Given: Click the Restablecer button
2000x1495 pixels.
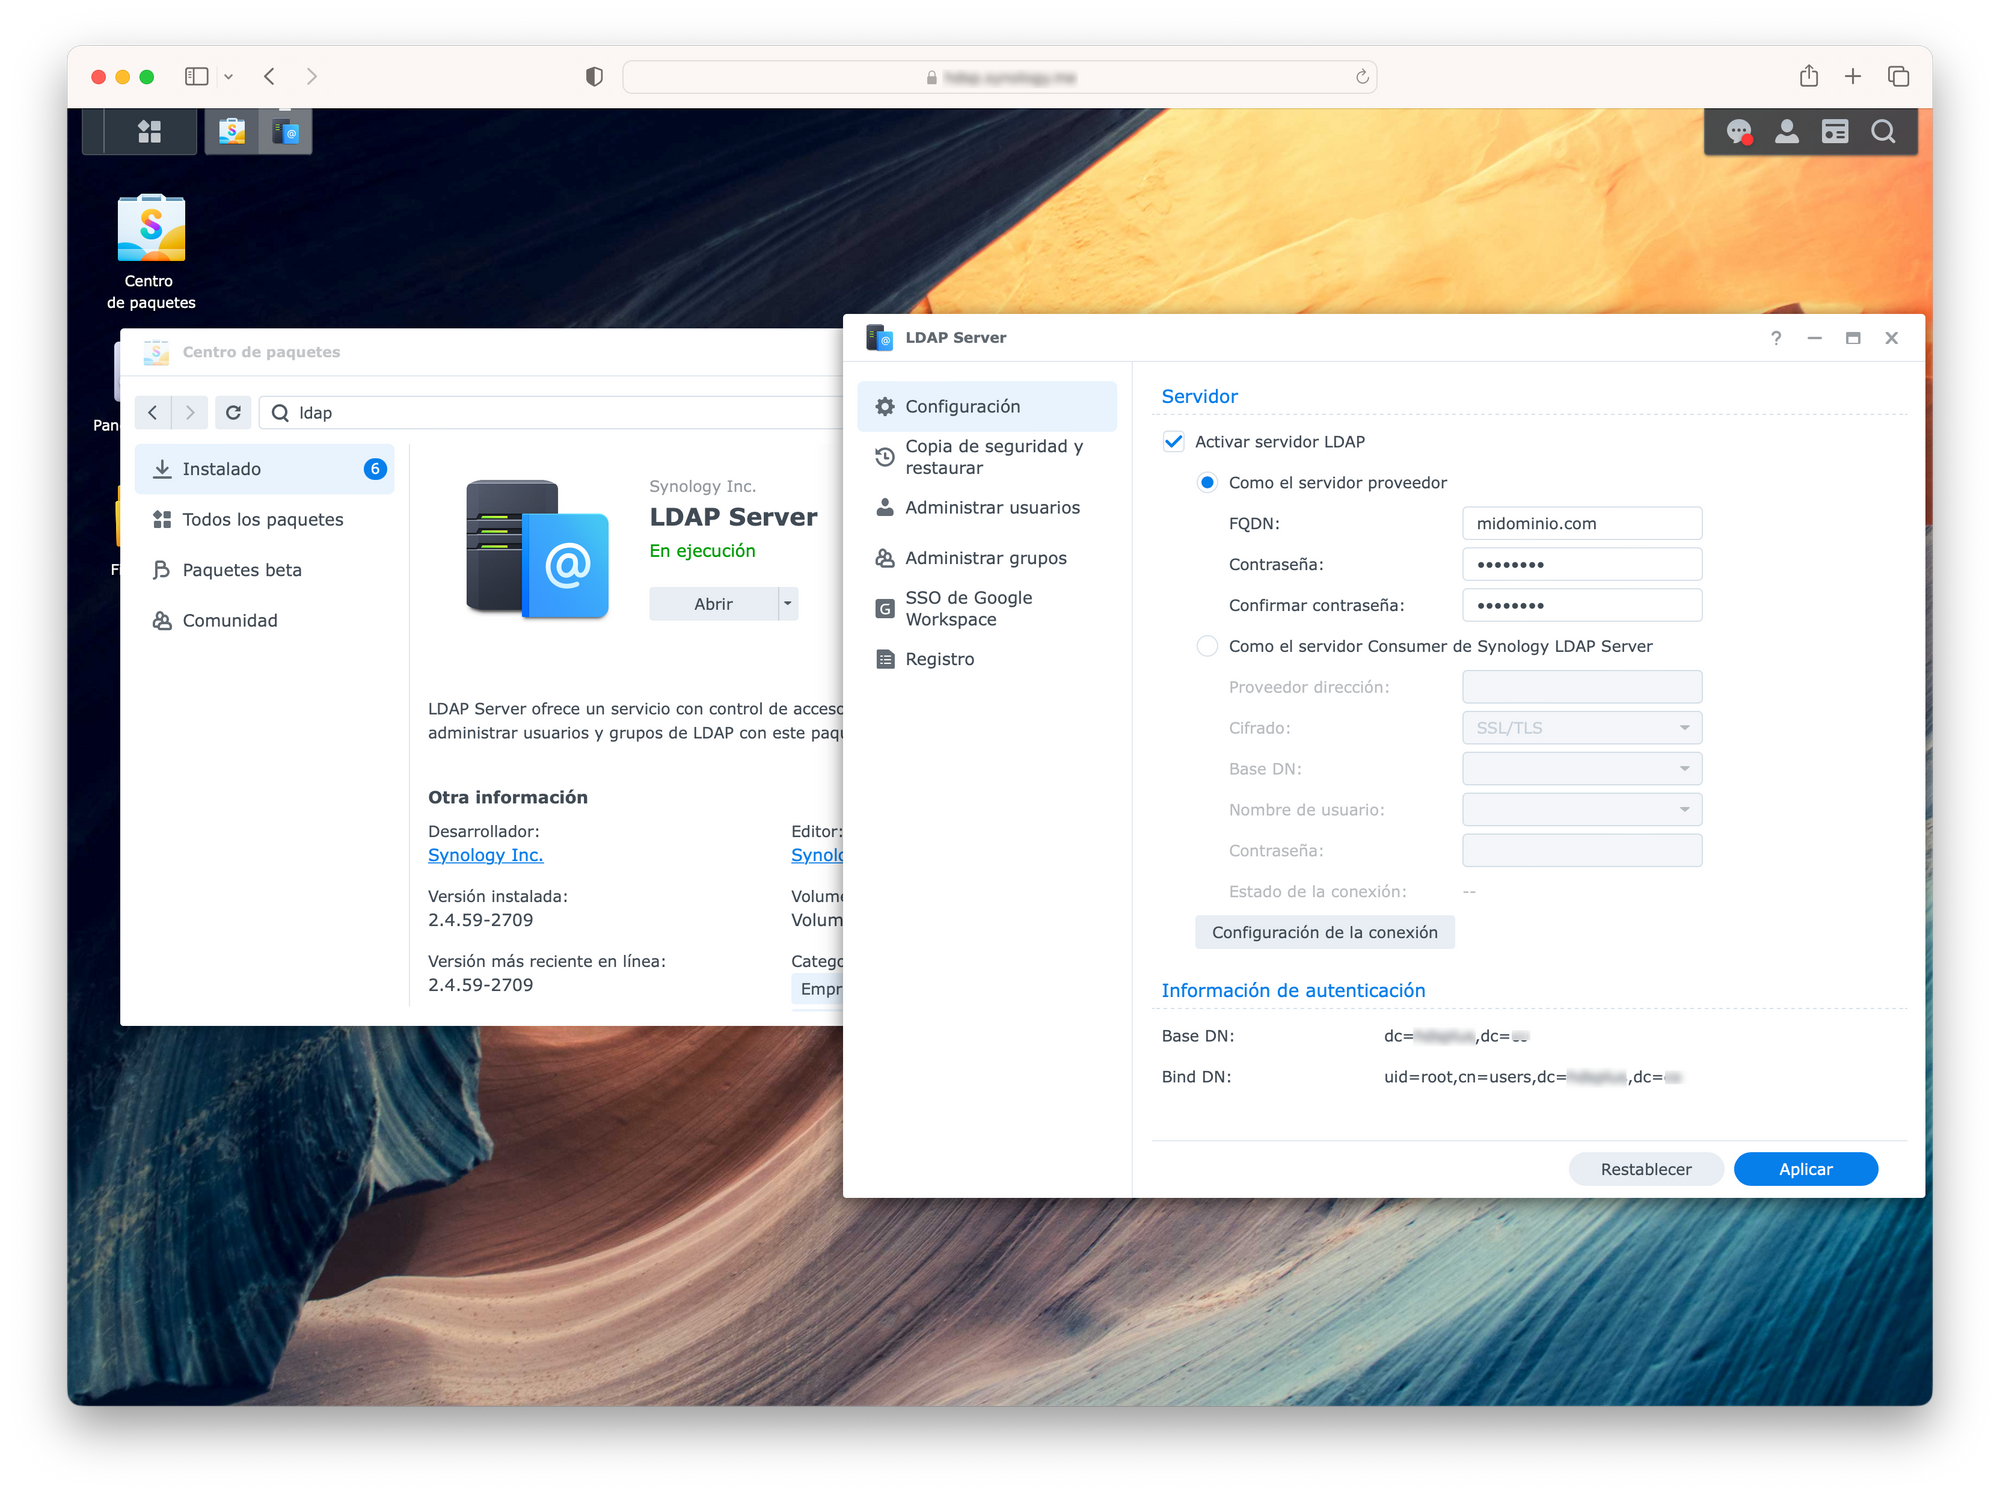Looking at the screenshot, I should (1645, 1169).
